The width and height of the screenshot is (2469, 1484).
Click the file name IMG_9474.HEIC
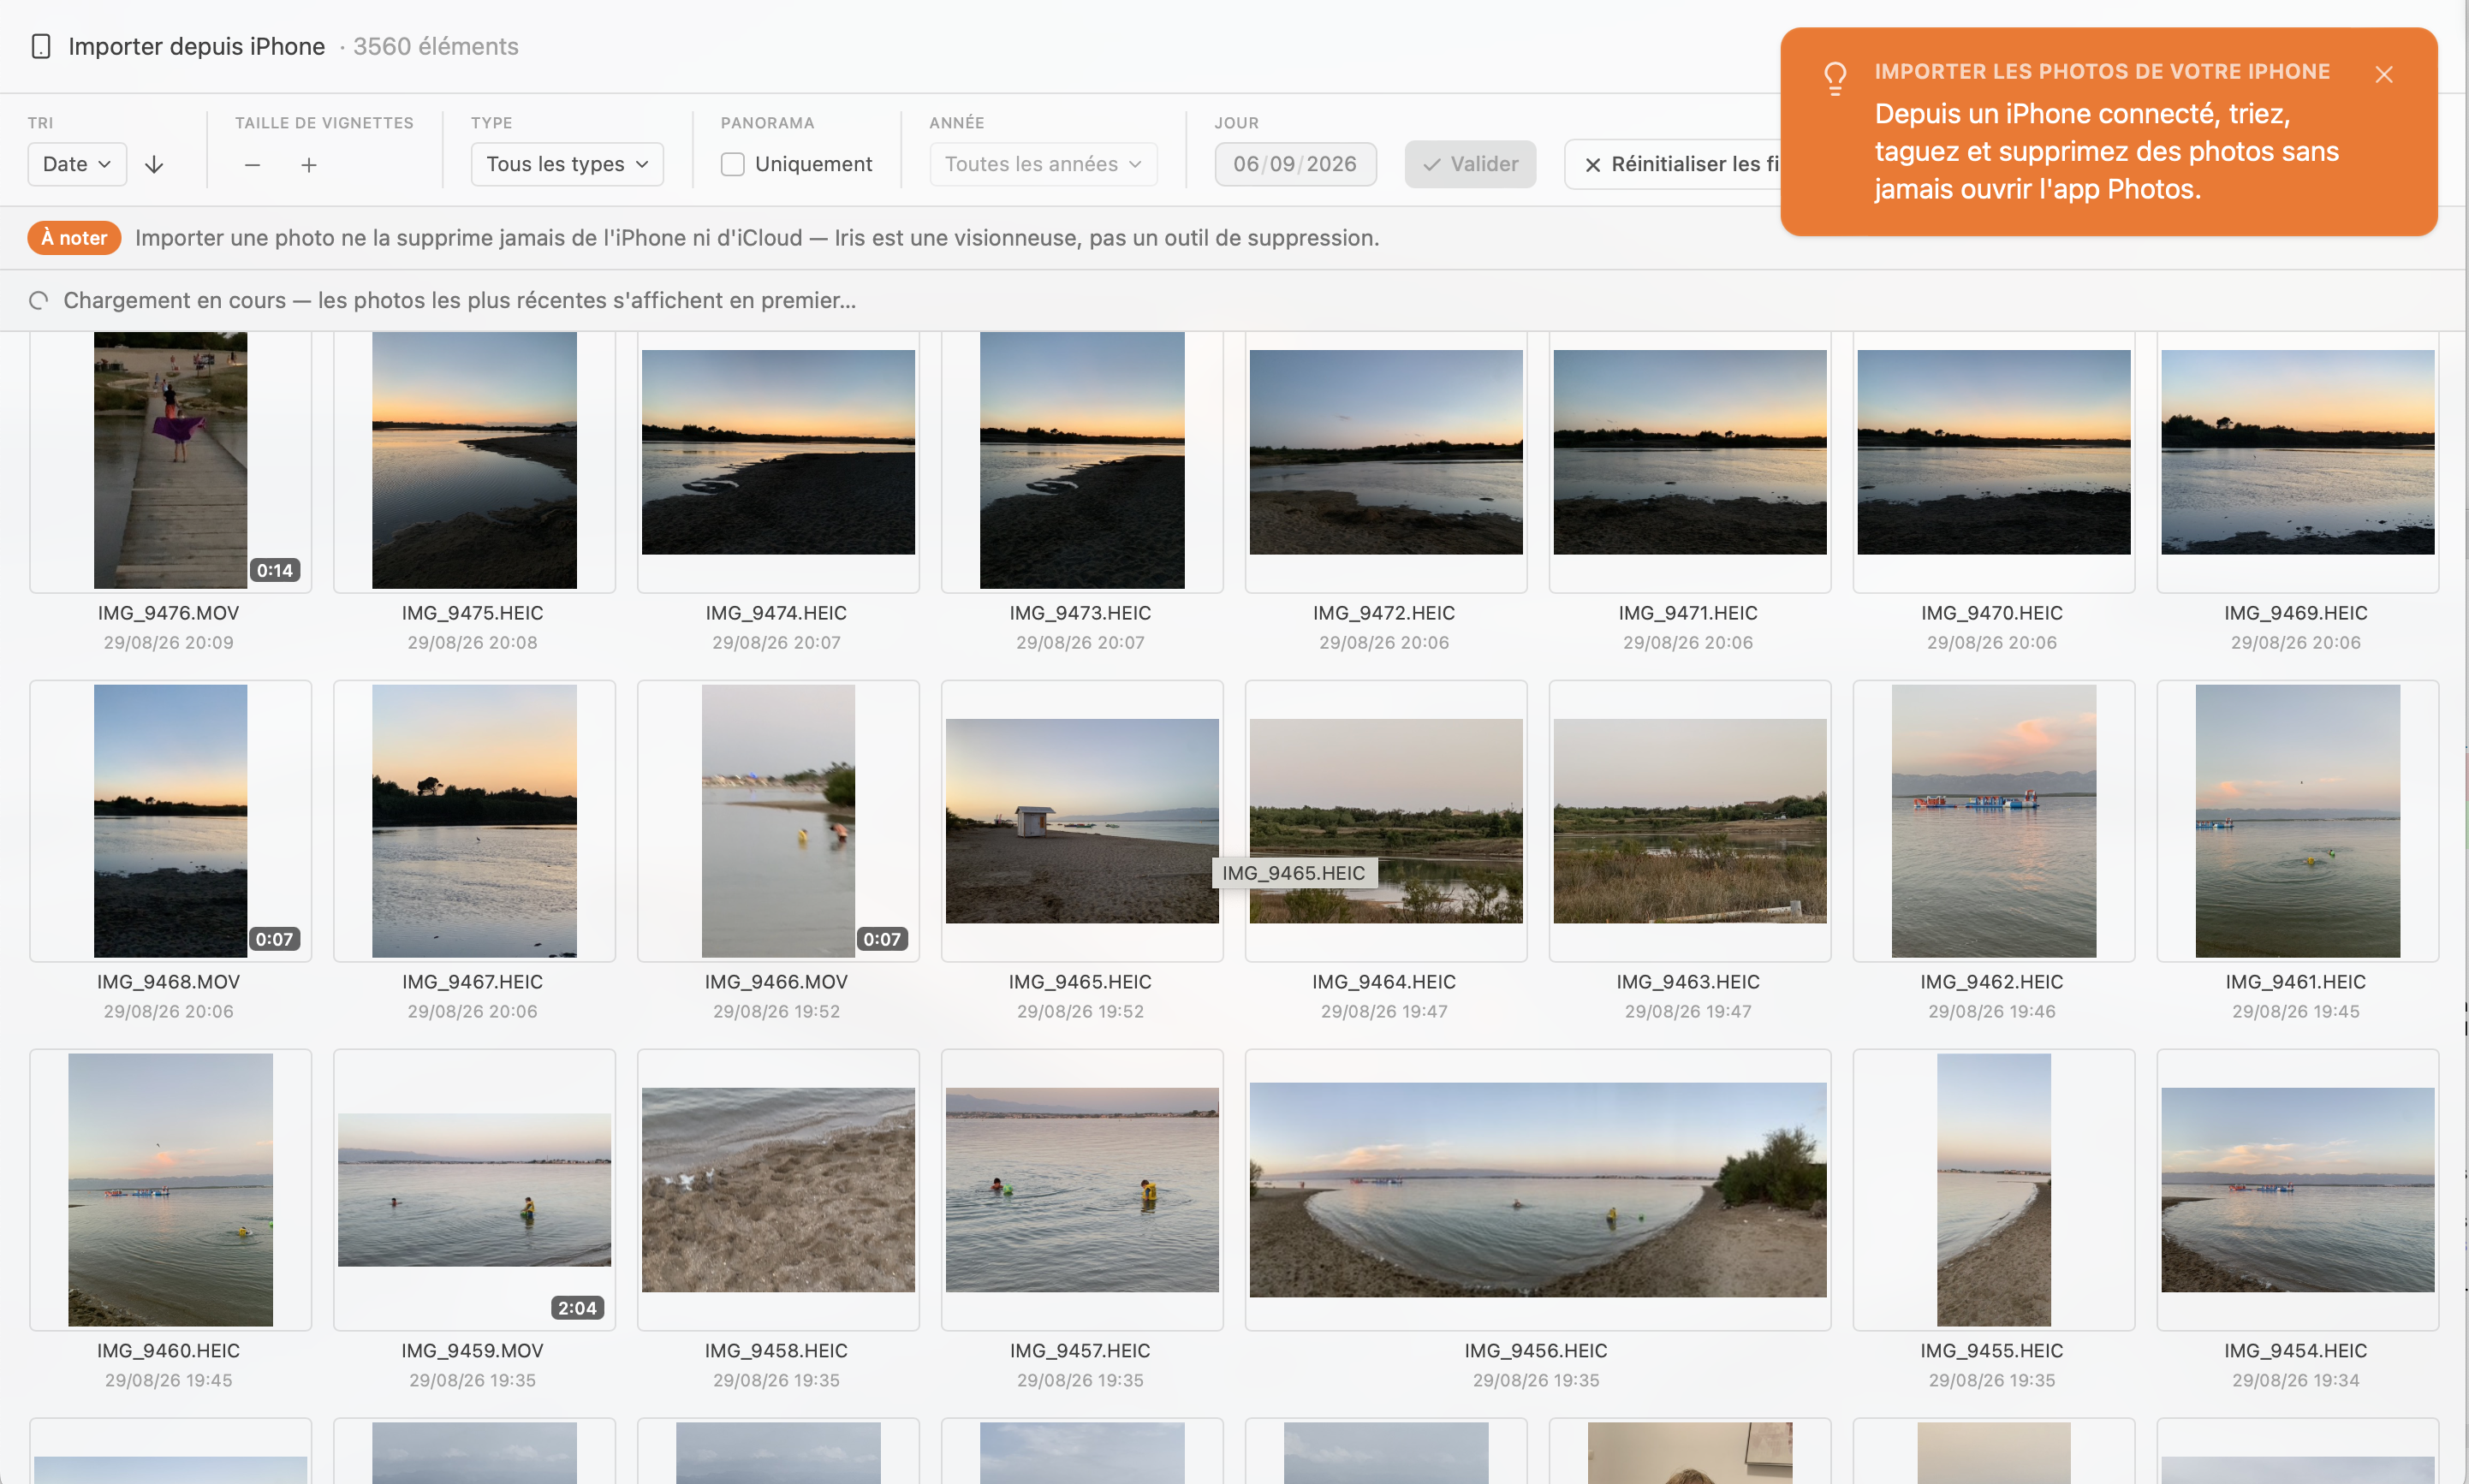(x=776, y=613)
